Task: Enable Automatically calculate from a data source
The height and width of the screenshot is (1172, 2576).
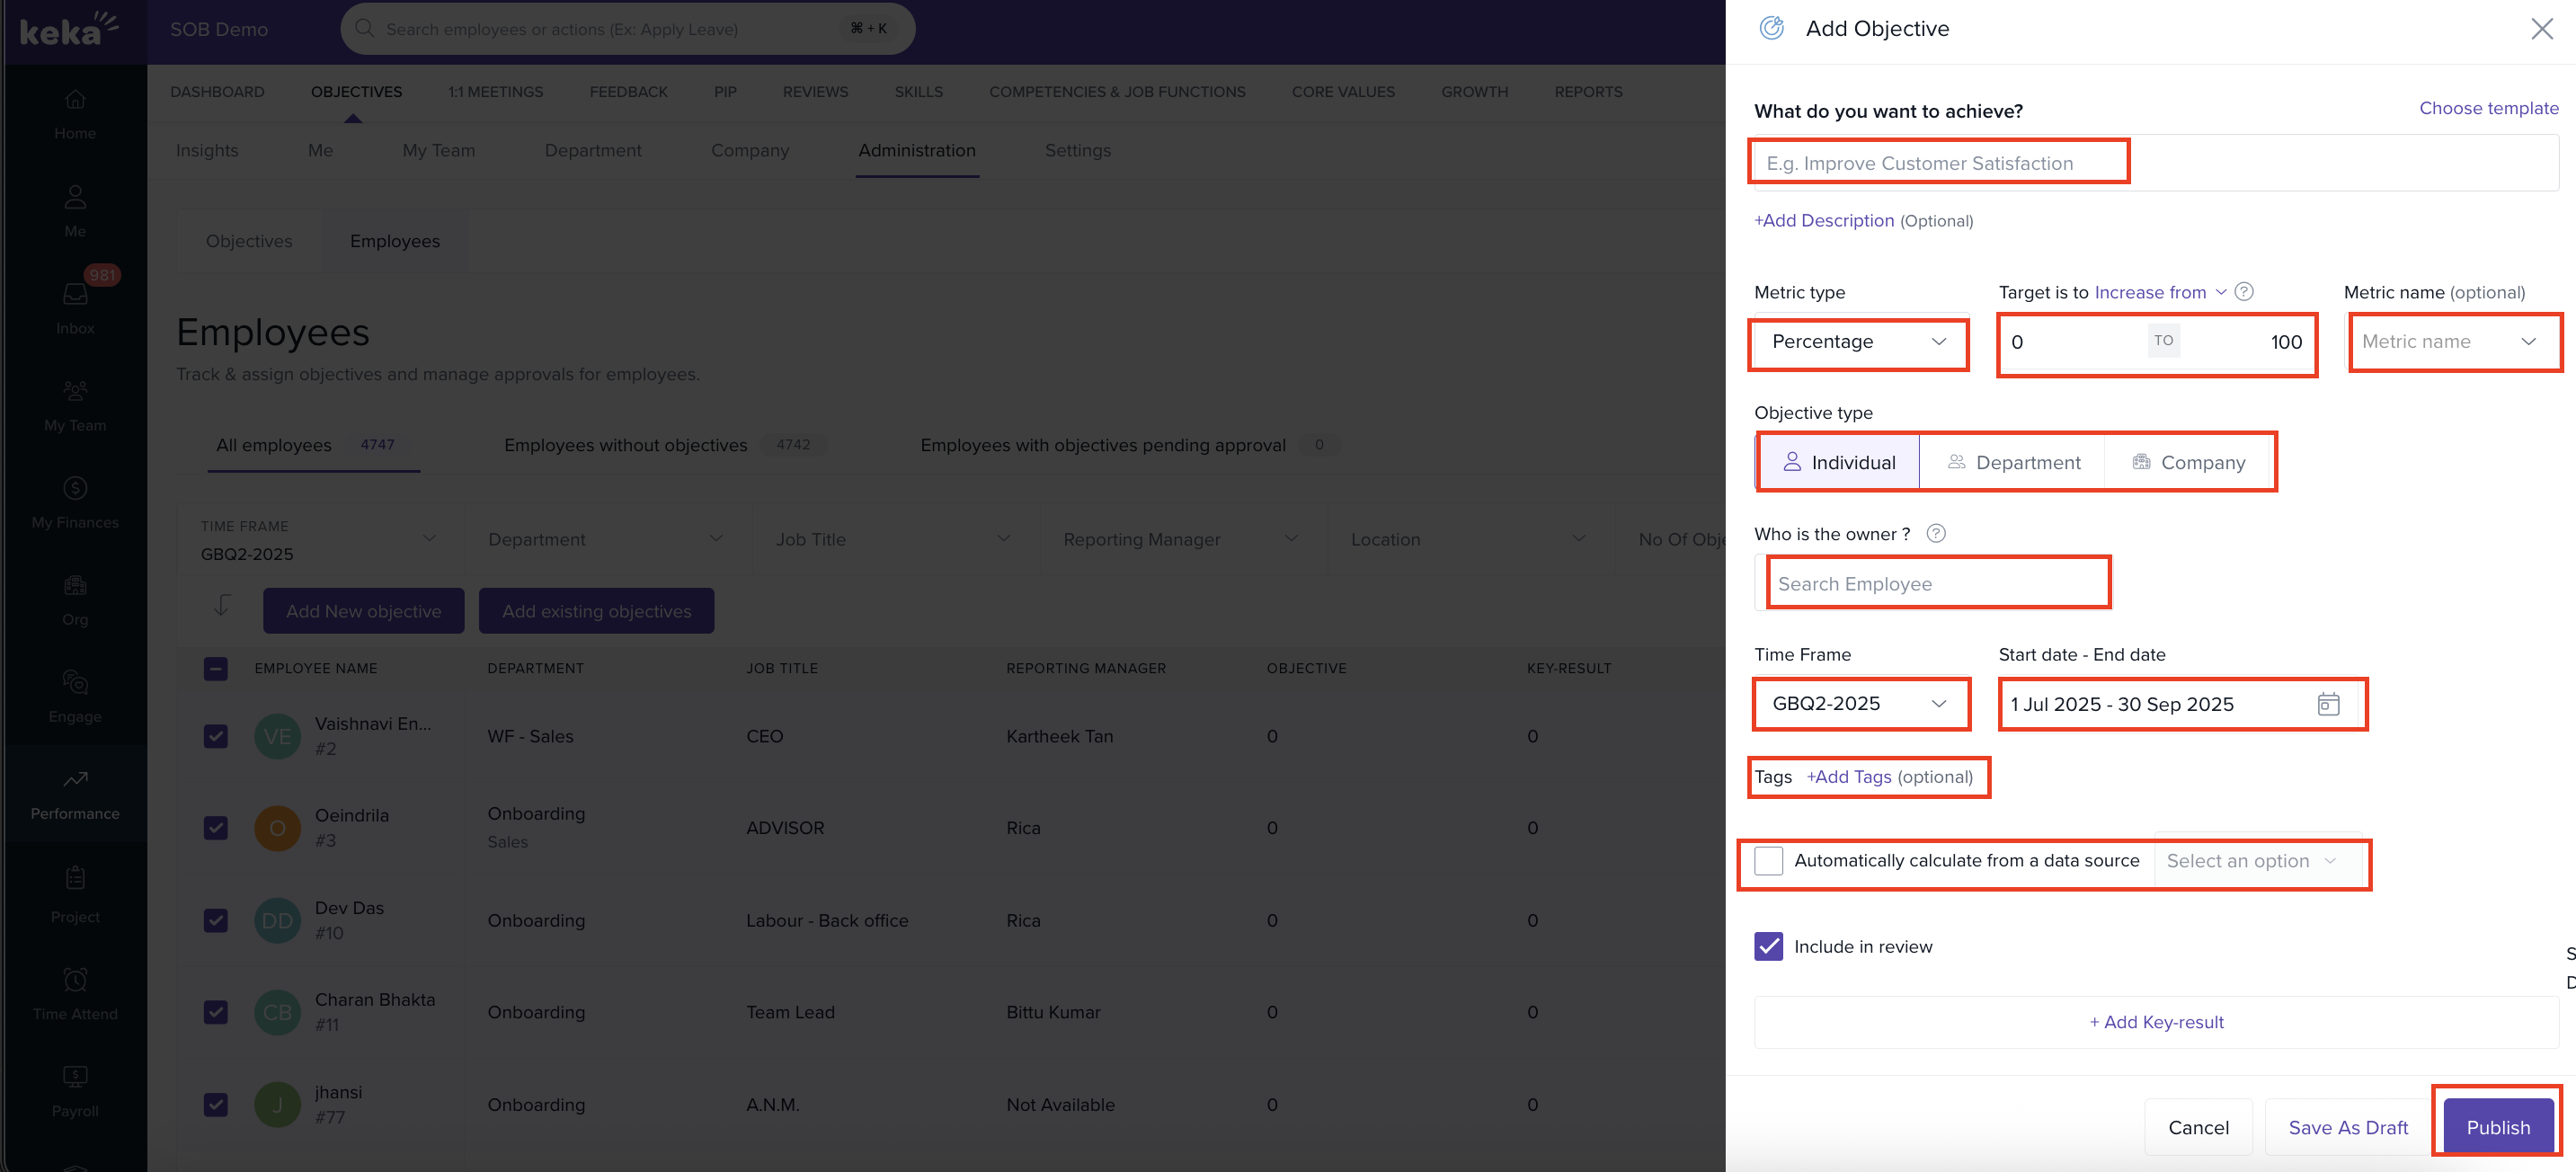Action: 1768,860
